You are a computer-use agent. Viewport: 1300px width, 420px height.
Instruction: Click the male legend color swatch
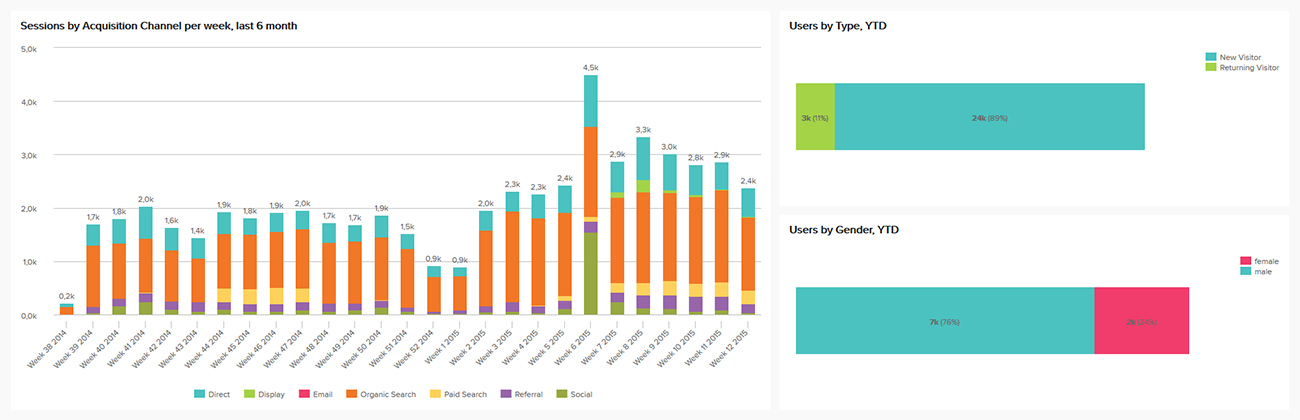tap(1245, 270)
